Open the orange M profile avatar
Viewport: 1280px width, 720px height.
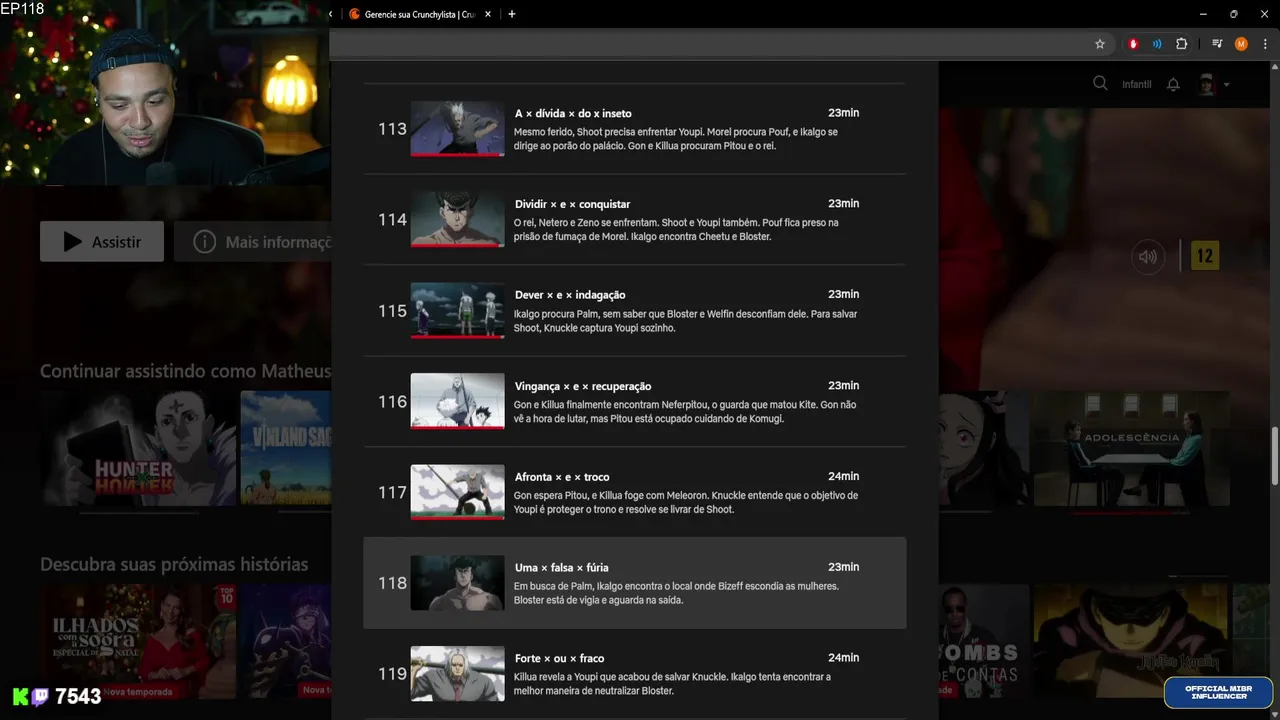tap(1241, 44)
